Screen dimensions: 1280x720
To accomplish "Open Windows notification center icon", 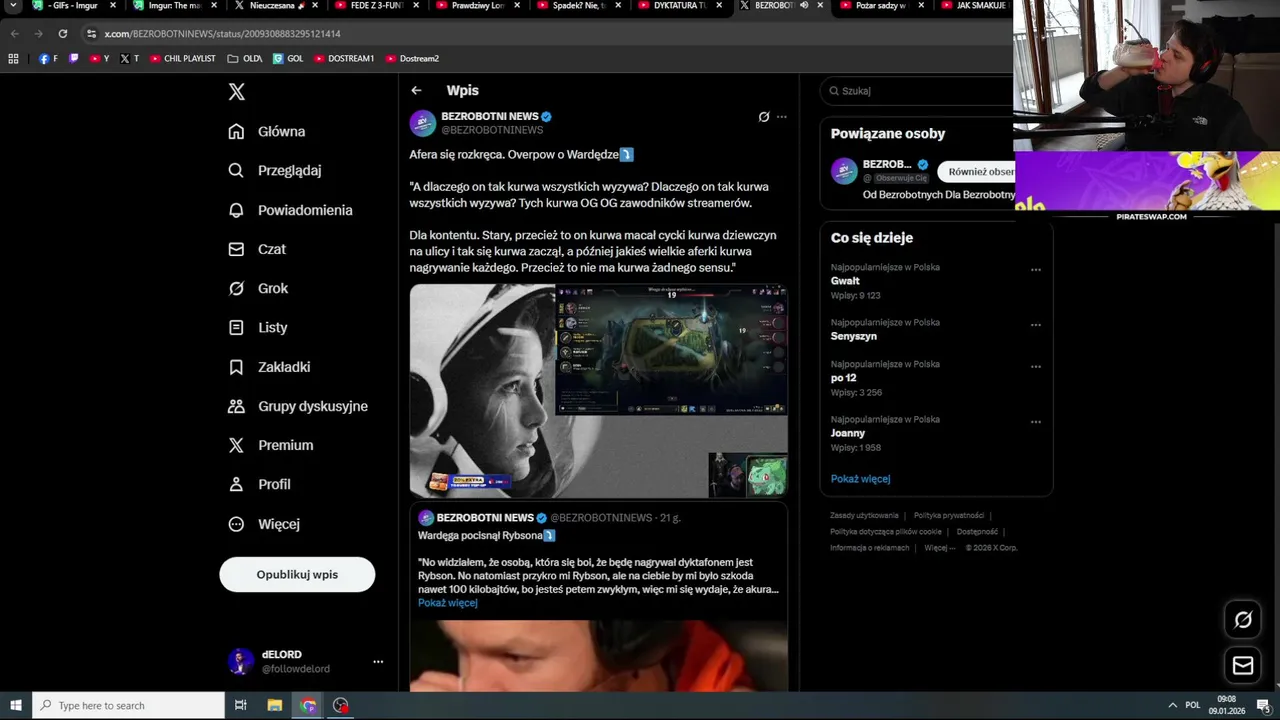I will click(x=1263, y=705).
